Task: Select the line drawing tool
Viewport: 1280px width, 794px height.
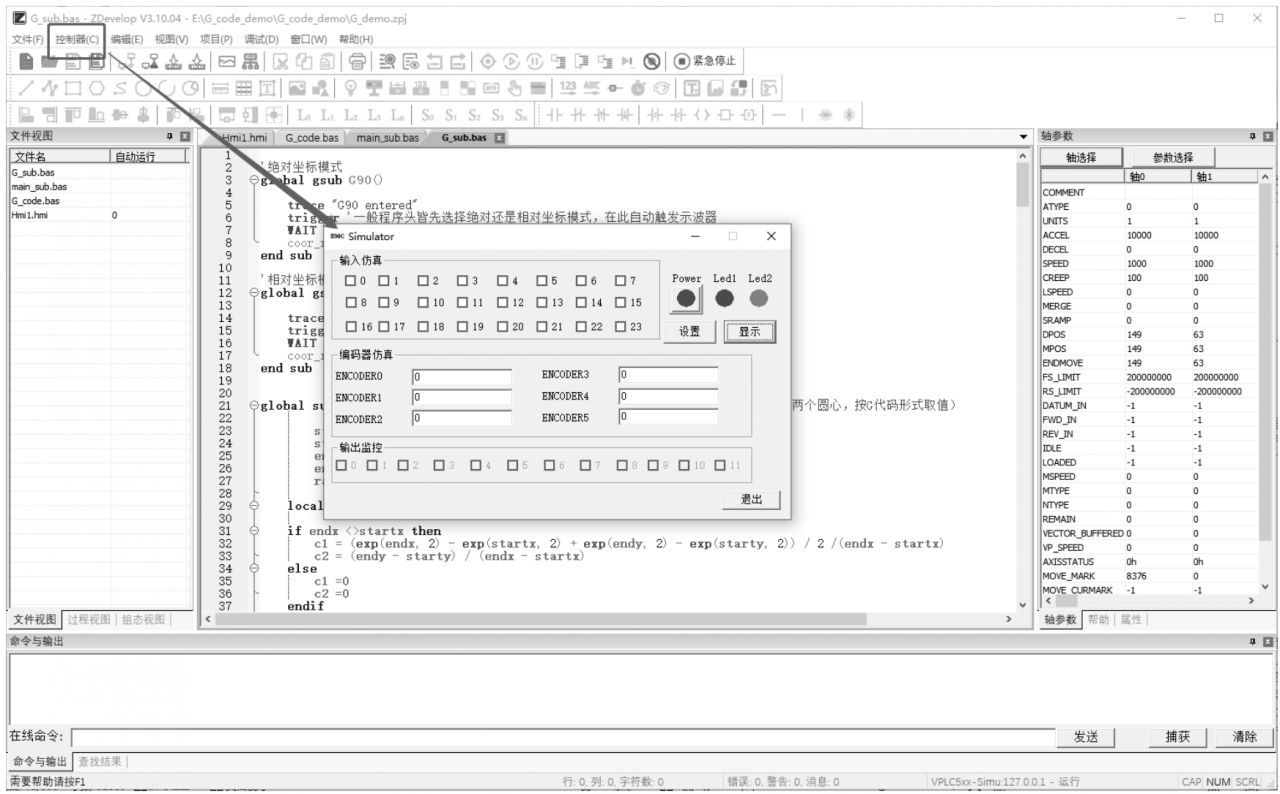Action: (x=25, y=89)
